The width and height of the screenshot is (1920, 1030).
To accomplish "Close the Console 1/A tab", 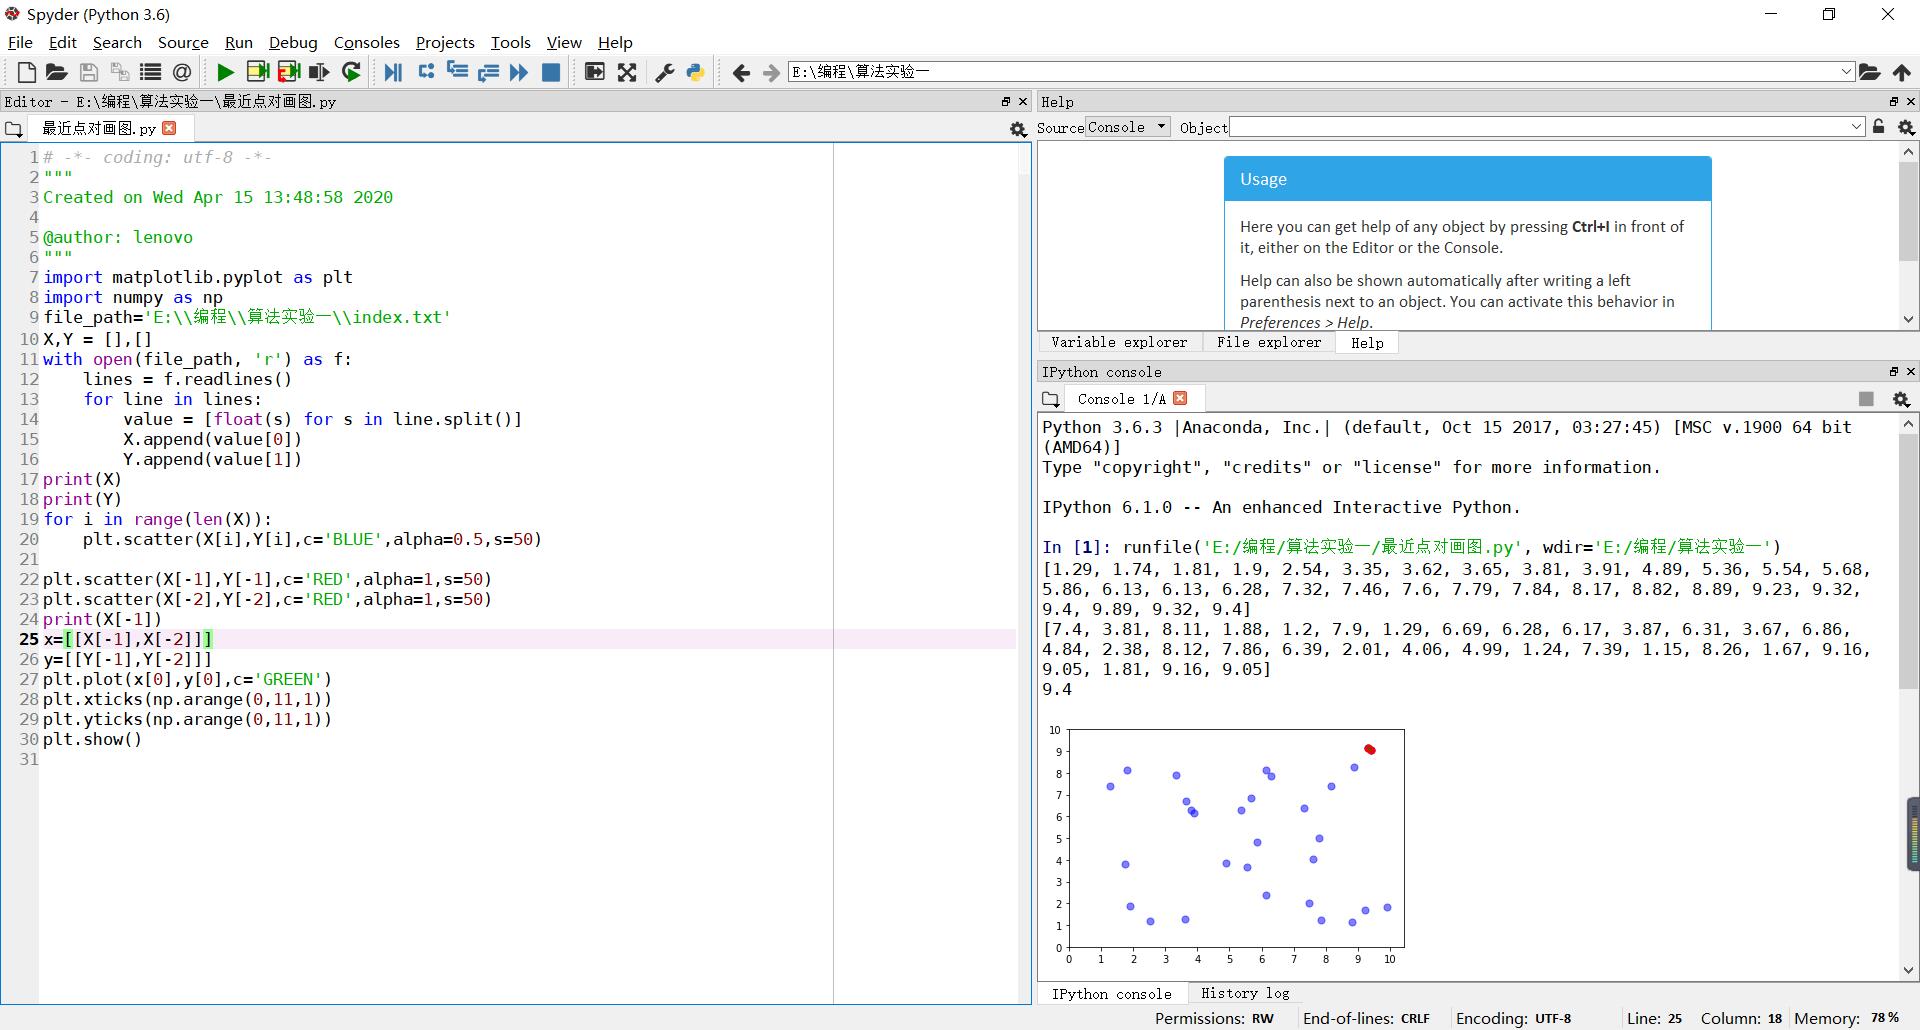I will click(1180, 398).
